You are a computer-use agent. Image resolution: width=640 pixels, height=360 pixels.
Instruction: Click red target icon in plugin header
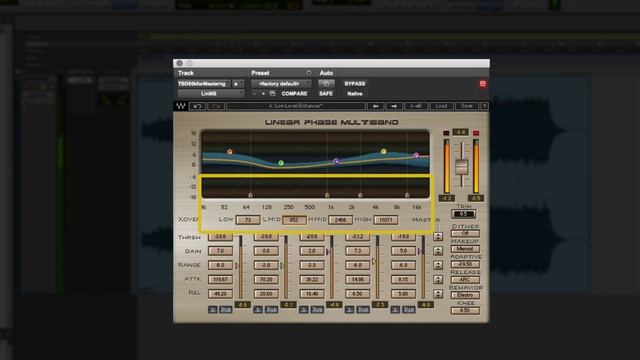[x=483, y=84]
